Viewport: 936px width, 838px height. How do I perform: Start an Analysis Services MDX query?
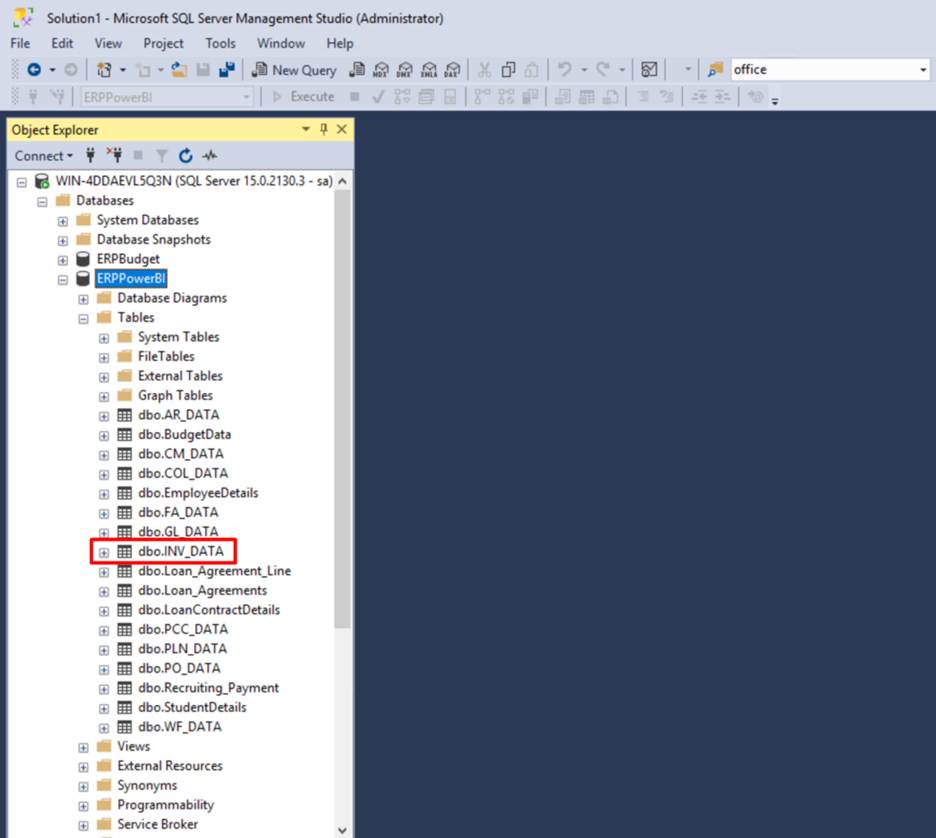tap(381, 70)
